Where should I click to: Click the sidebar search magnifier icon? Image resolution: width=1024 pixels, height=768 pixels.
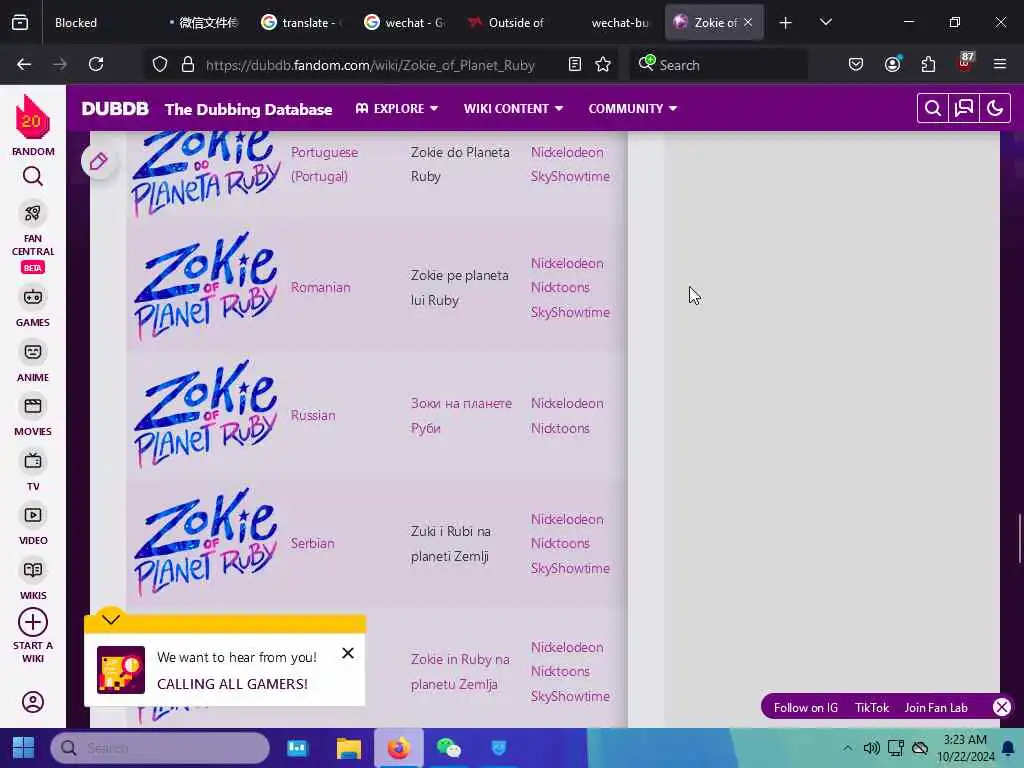[x=33, y=176]
